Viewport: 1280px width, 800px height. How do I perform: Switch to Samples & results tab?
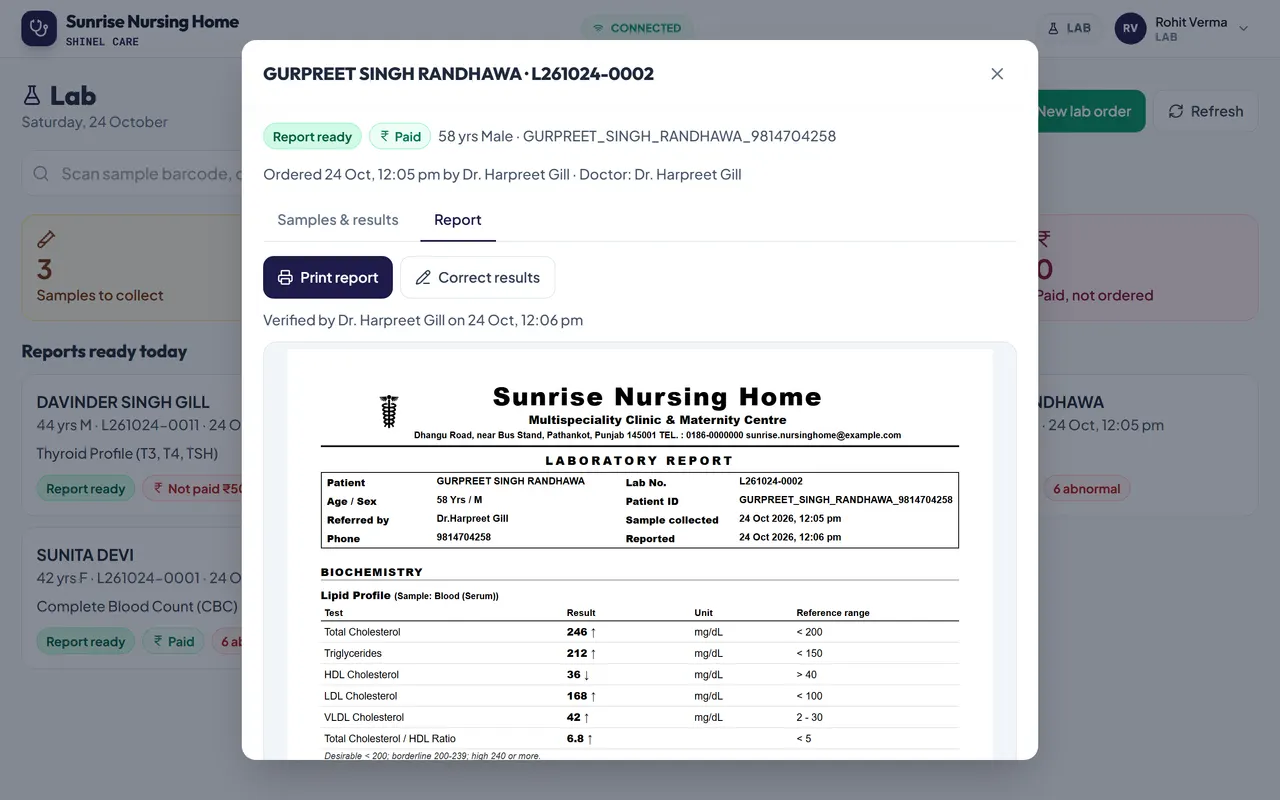[x=338, y=220]
